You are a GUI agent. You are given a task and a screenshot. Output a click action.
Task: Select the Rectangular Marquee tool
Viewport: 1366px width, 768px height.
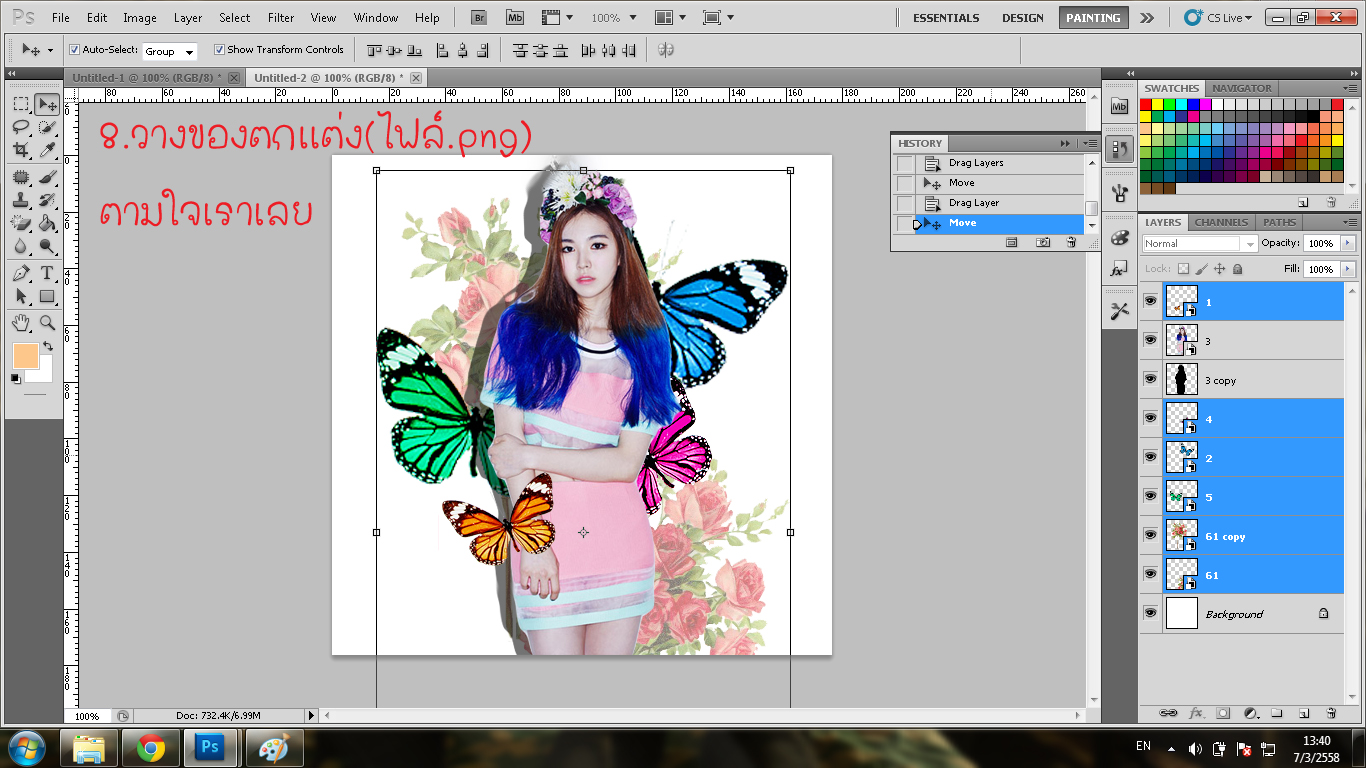point(21,104)
